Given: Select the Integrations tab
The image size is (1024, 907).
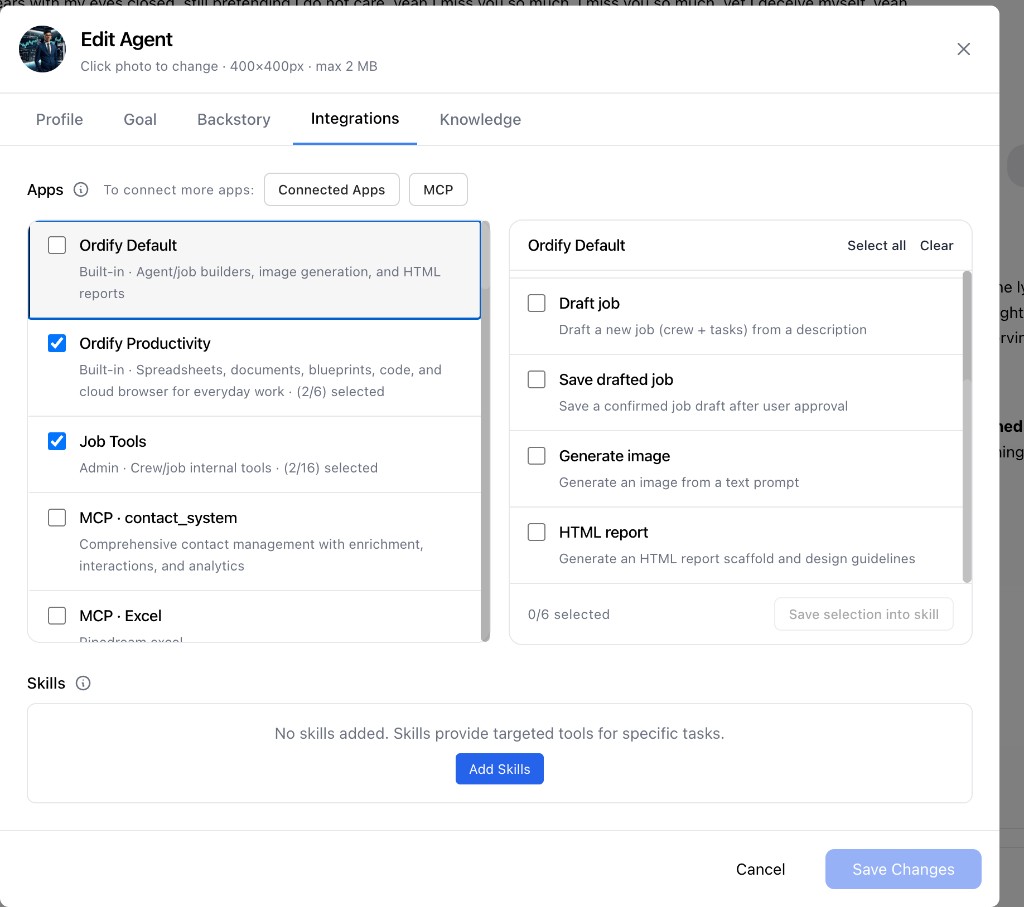Looking at the screenshot, I should (355, 119).
